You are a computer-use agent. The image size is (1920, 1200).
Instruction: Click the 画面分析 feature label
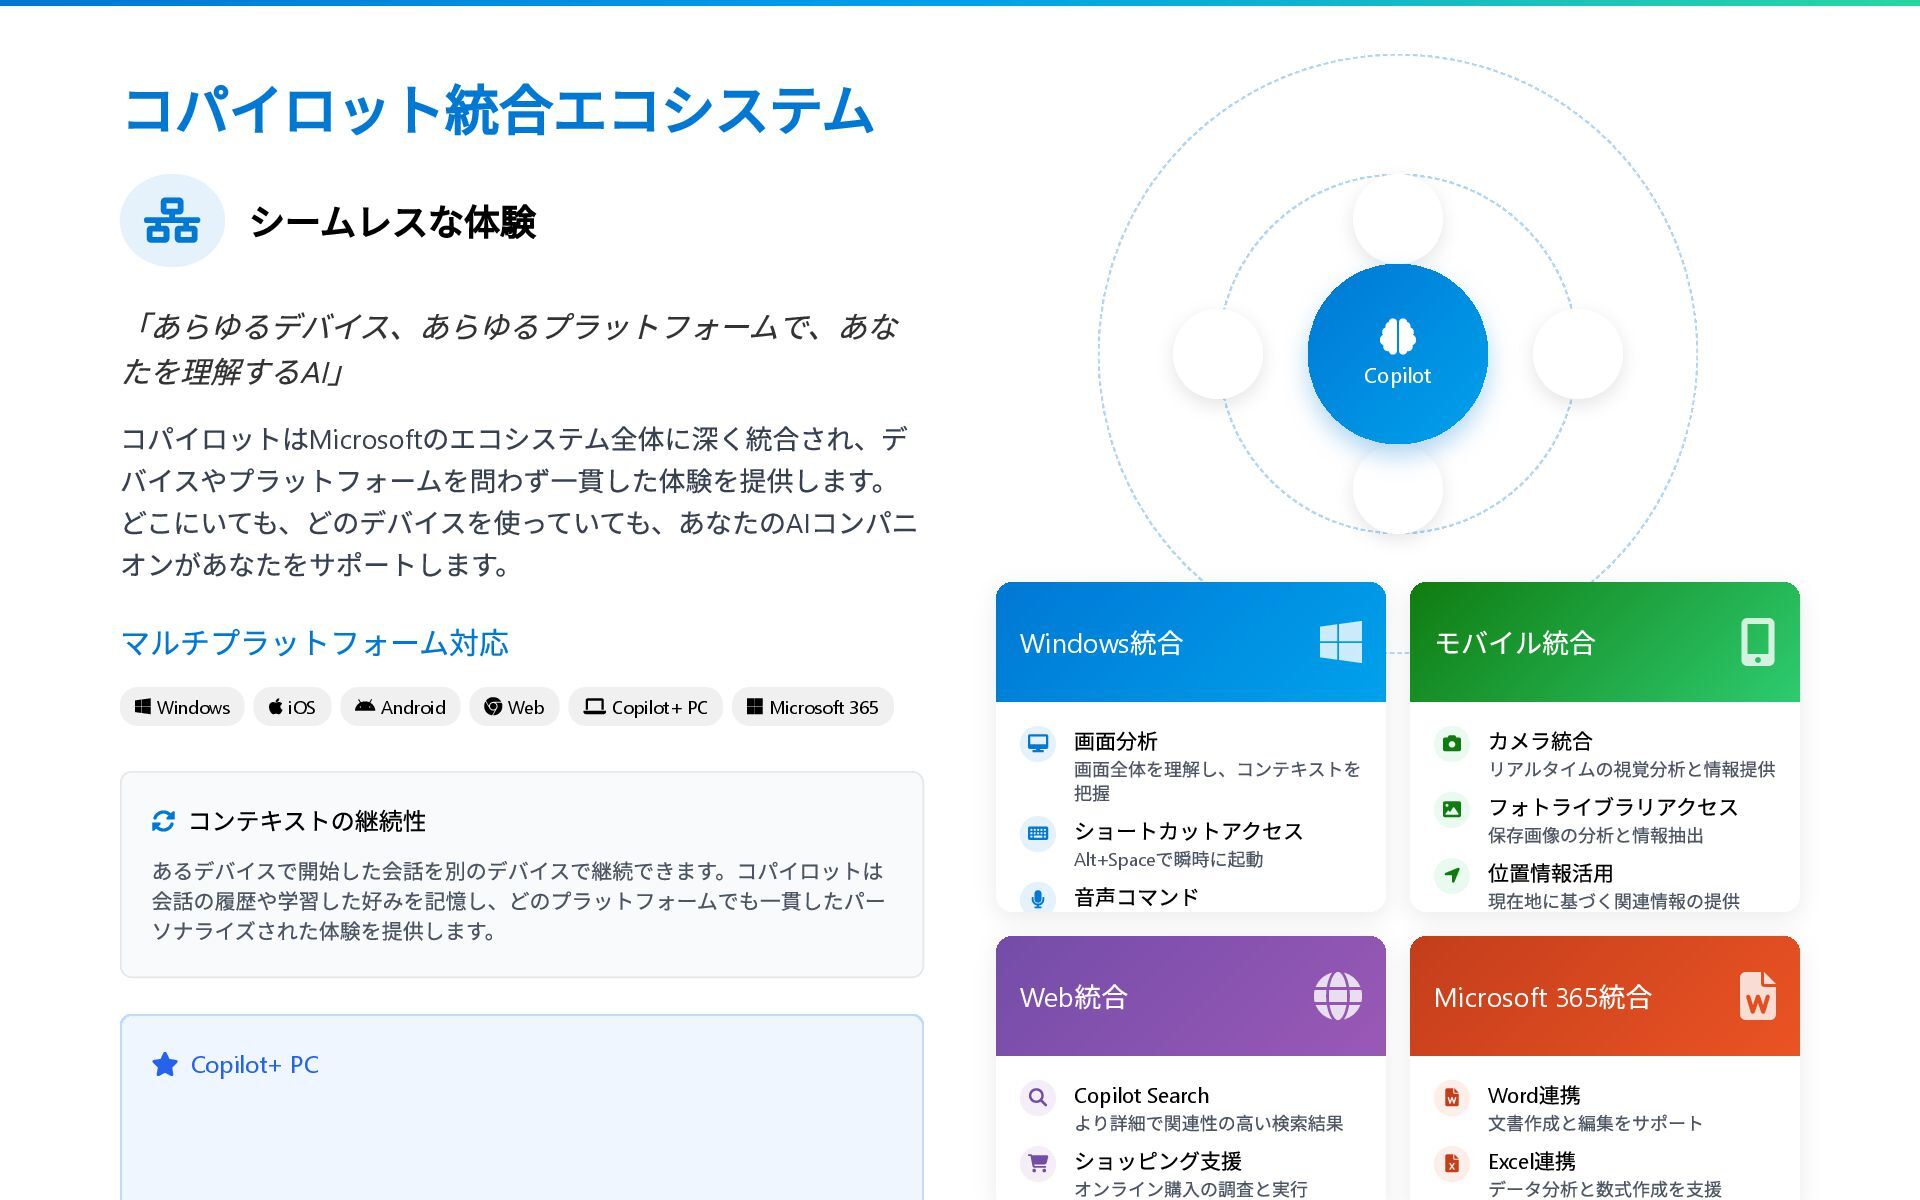click(1115, 741)
